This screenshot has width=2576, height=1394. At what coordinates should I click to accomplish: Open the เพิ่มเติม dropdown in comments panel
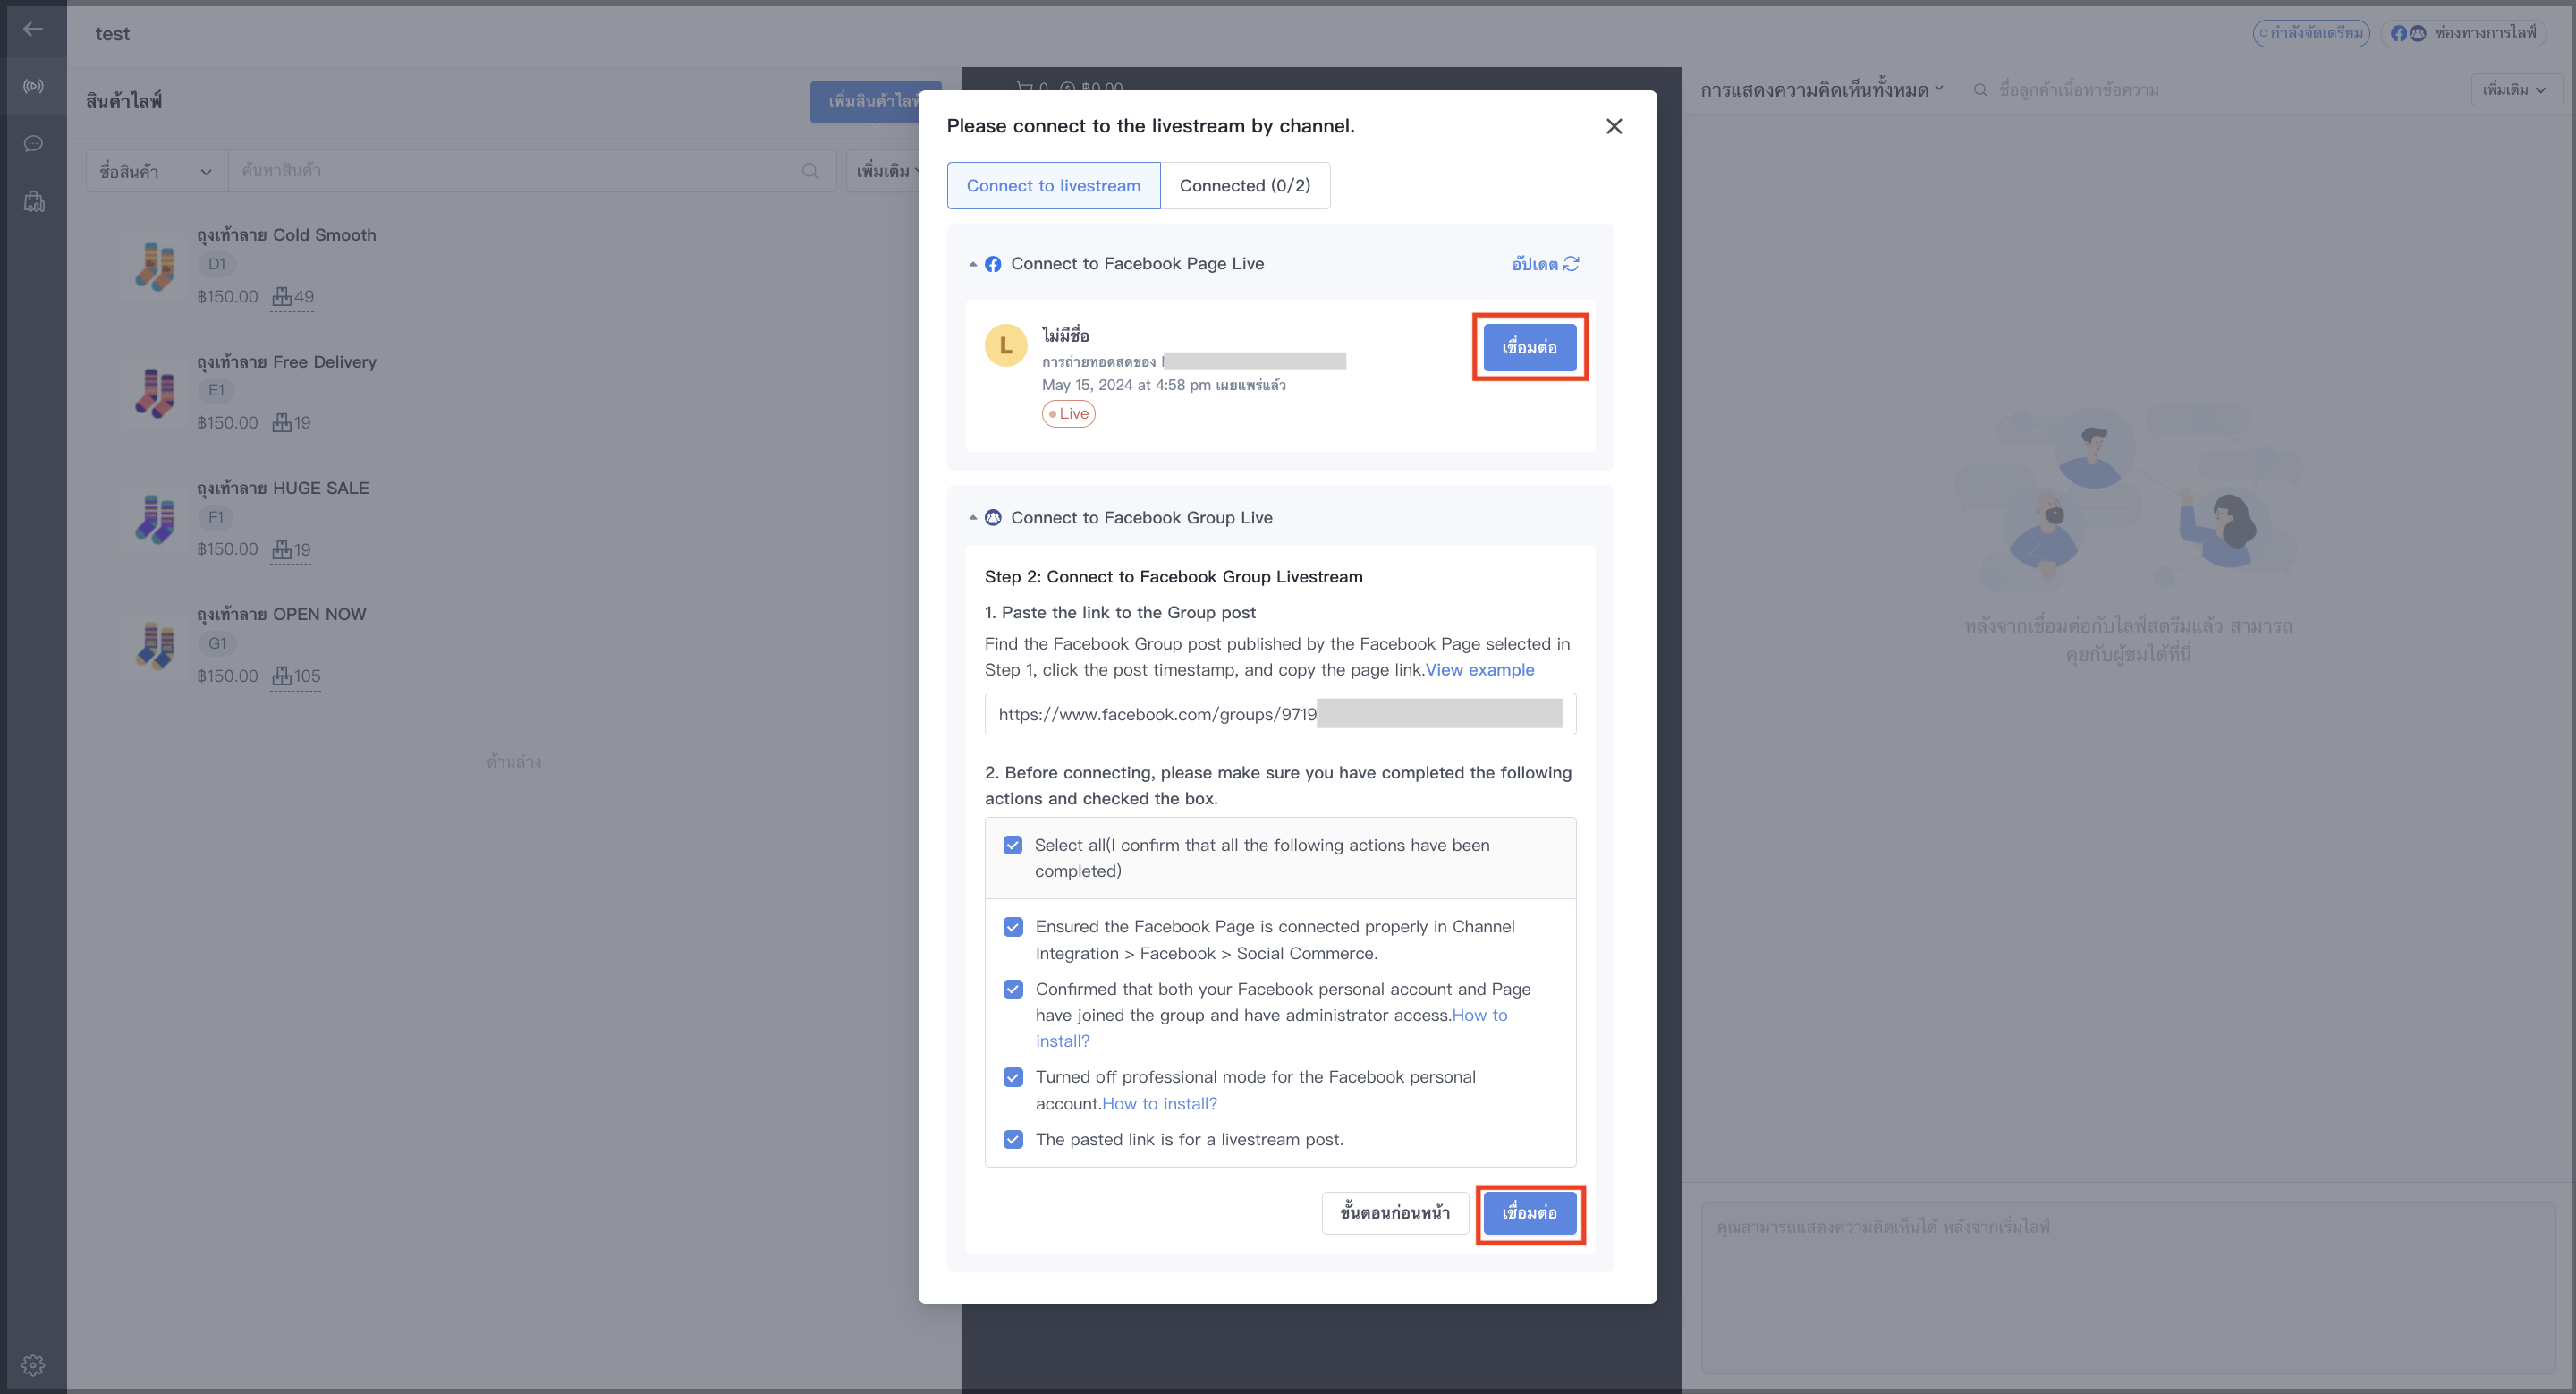(2515, 90)
